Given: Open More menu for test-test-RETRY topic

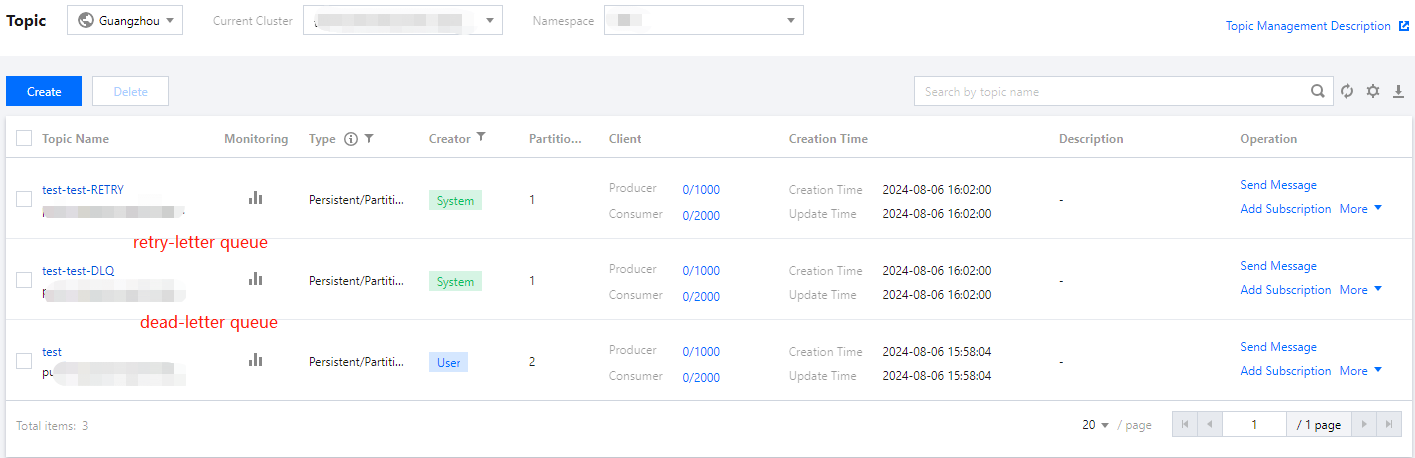Looking at the screenshot, I should coord(1360,209).
